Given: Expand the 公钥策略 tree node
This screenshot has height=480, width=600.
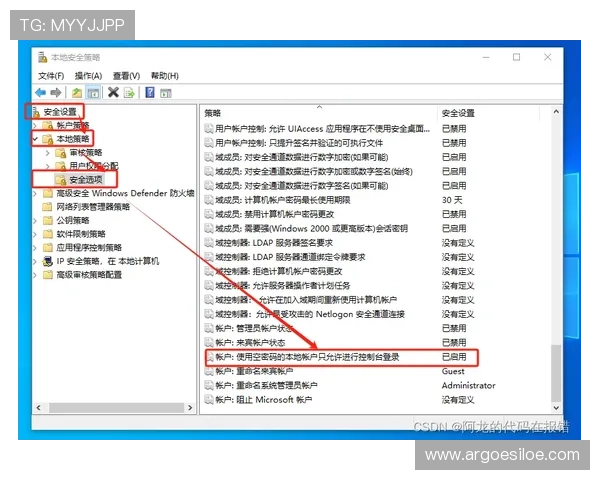Looking at the screenshot, I should pyautogui.click(x=35, y=220).
